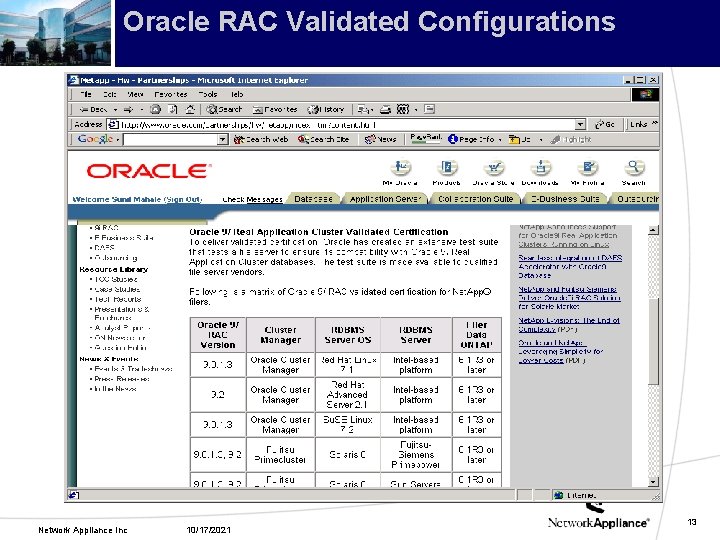This screenshot has width=720, height=540.
Task: Open Tech Reports in Resource Library
Action: pos(118,299)
